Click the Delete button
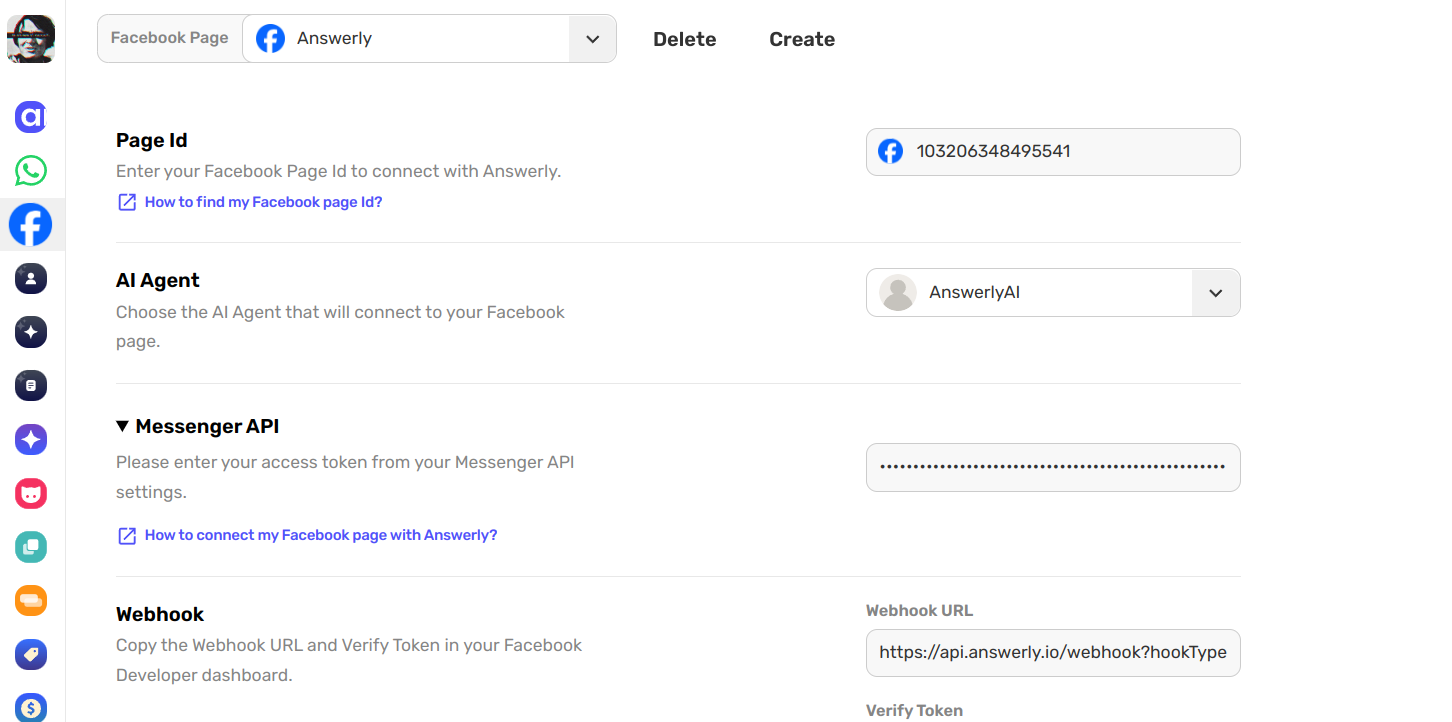 (x=685, y=39)
